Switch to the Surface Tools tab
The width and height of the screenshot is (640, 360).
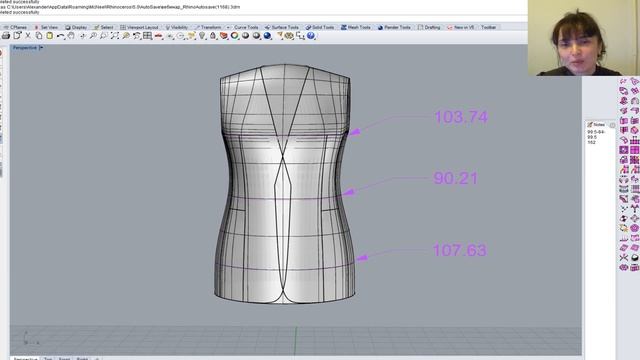click(282, 27)
